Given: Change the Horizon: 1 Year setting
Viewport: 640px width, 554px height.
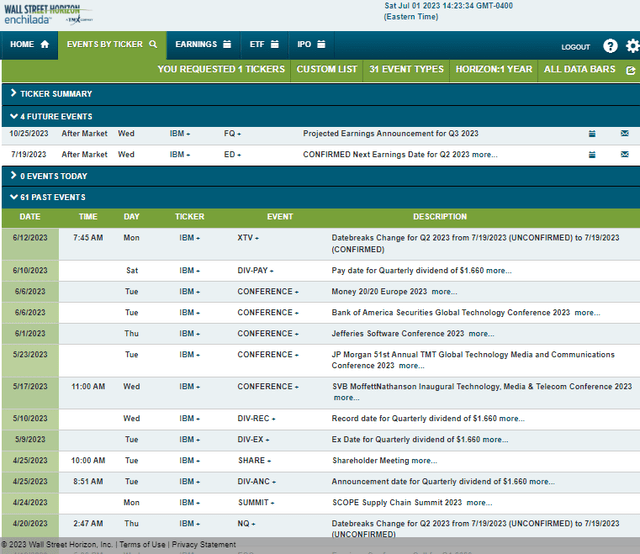Looking at the screenshot, I should pyautogui.click(x=494, y=69).
